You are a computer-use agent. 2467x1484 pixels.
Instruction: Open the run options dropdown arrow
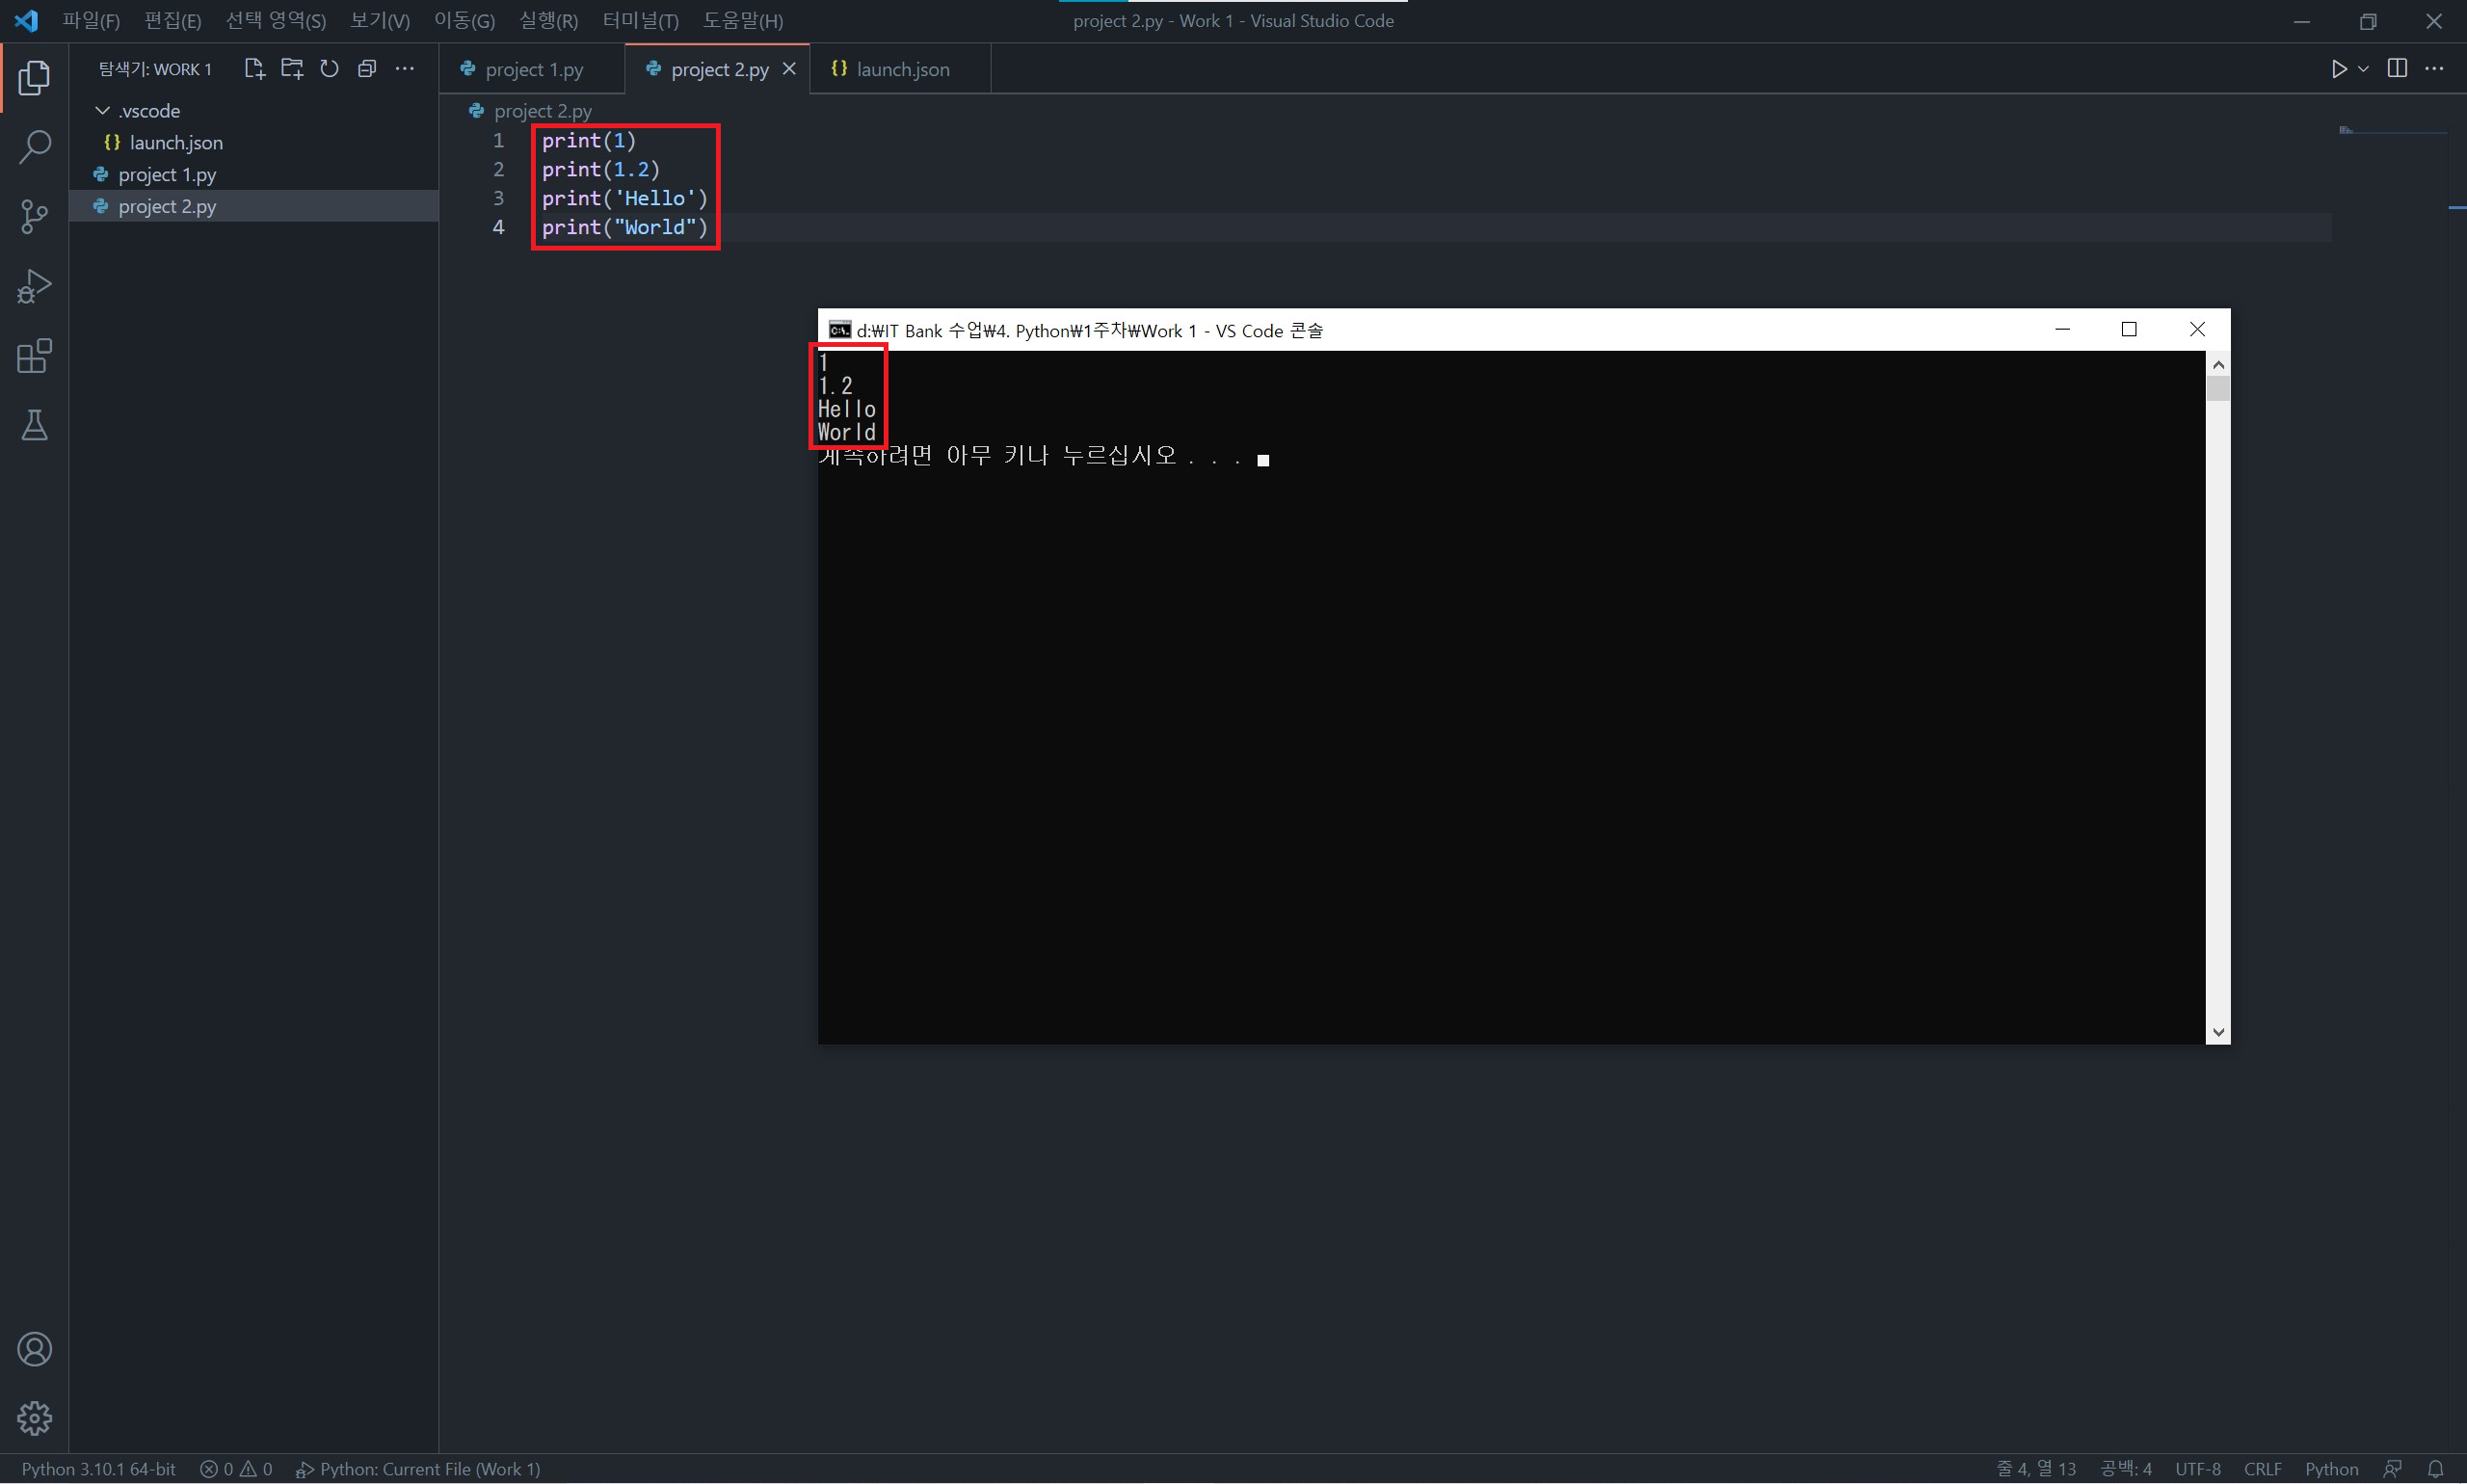pyautogui.click(x=2363, y=69)
